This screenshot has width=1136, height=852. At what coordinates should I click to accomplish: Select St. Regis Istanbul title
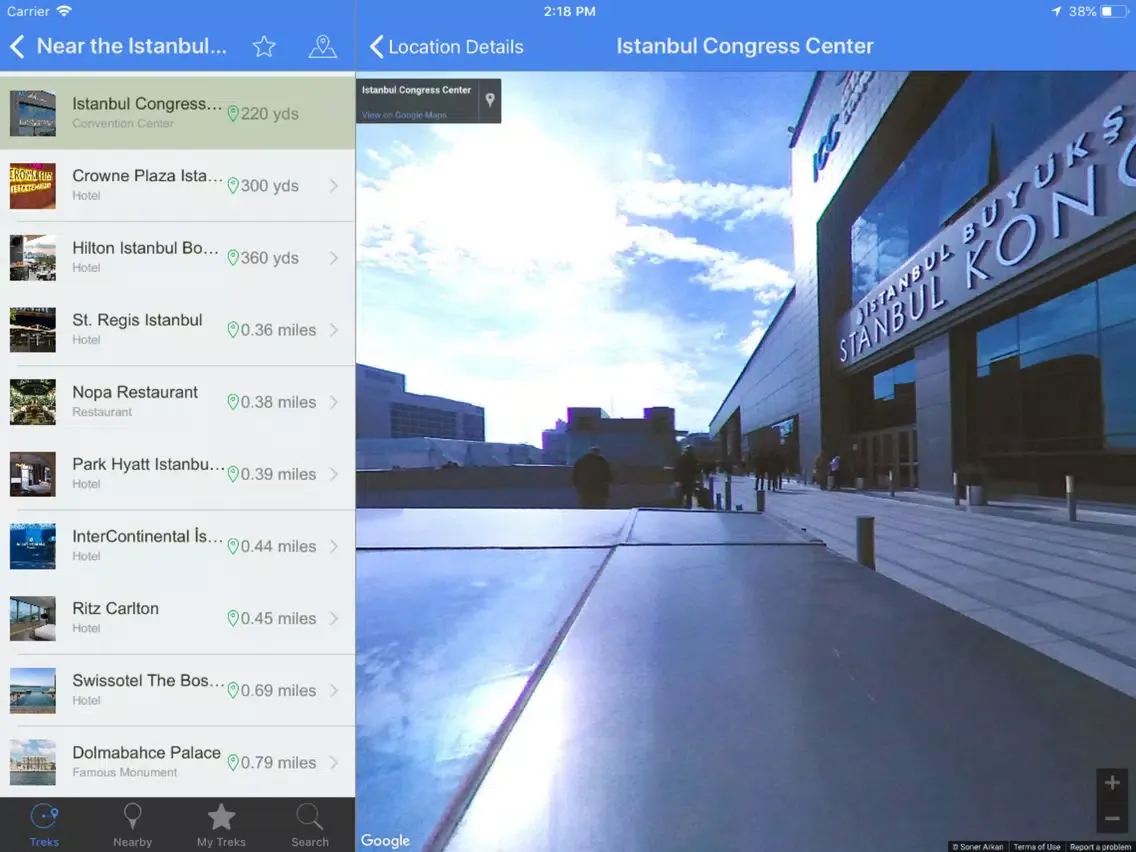[137, 320]
